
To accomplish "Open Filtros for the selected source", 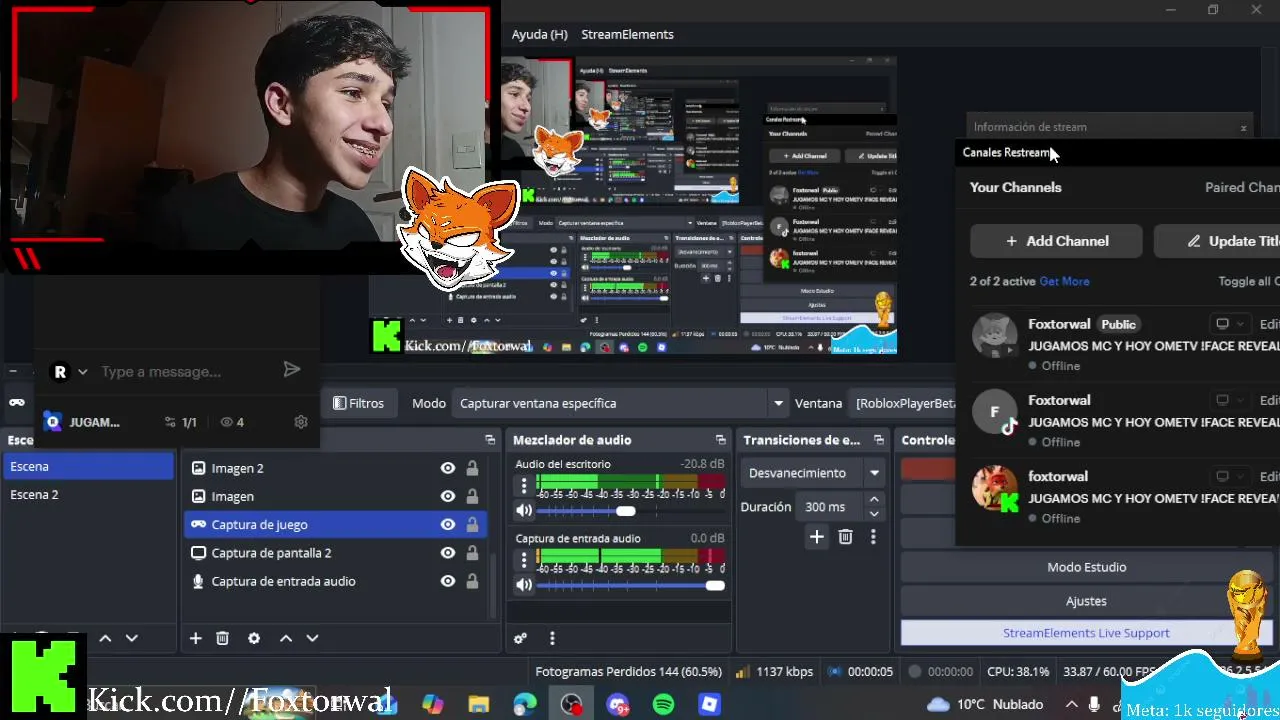I will (x=358, y=403).
